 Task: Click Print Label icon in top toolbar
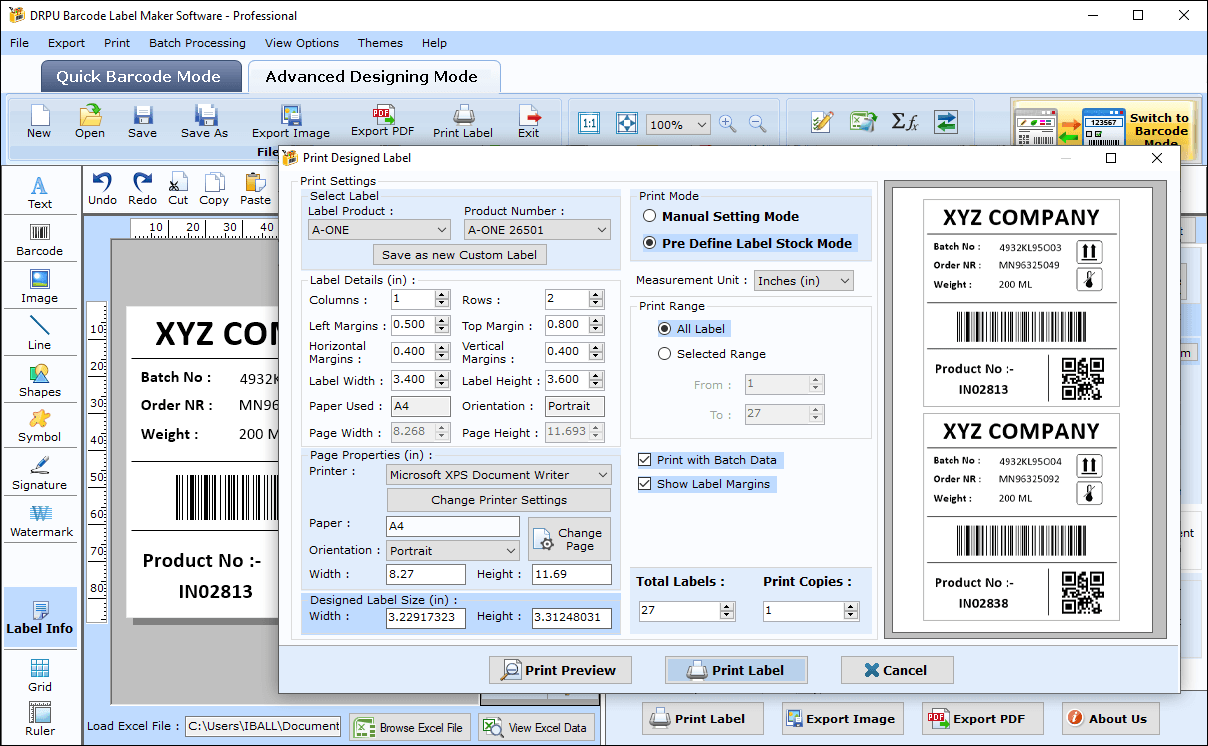[463, 121]
